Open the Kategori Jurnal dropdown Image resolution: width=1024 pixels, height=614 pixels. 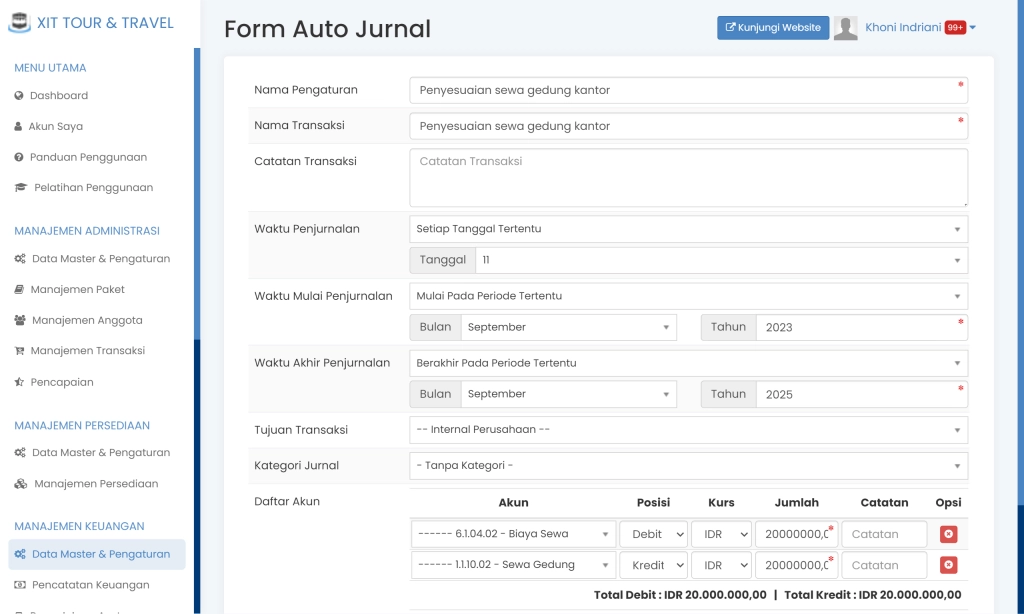coord(688,465)
